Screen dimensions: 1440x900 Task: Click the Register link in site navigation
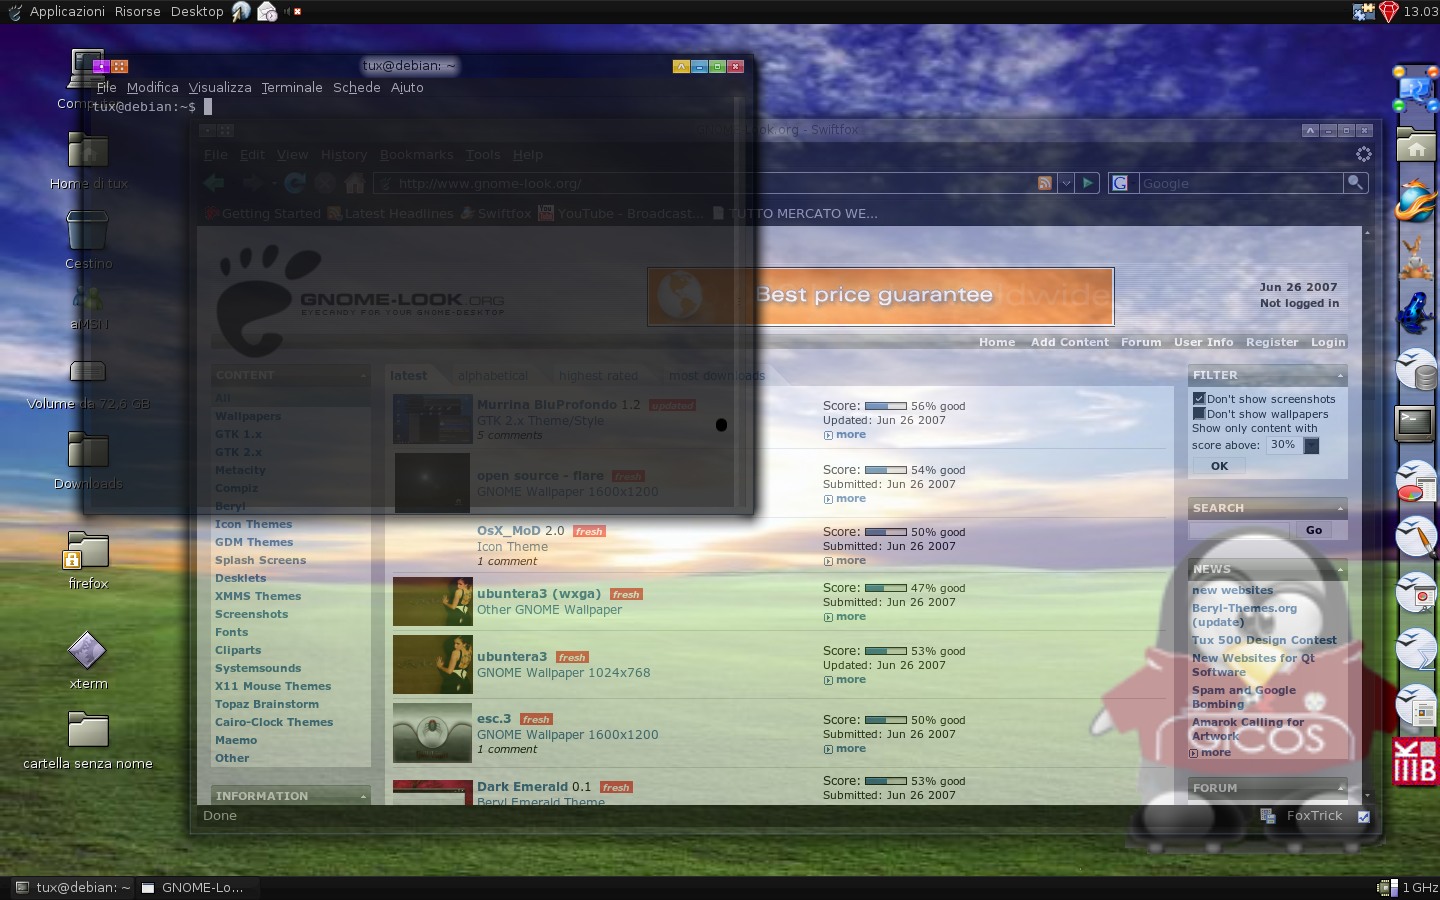[1272, 342]
